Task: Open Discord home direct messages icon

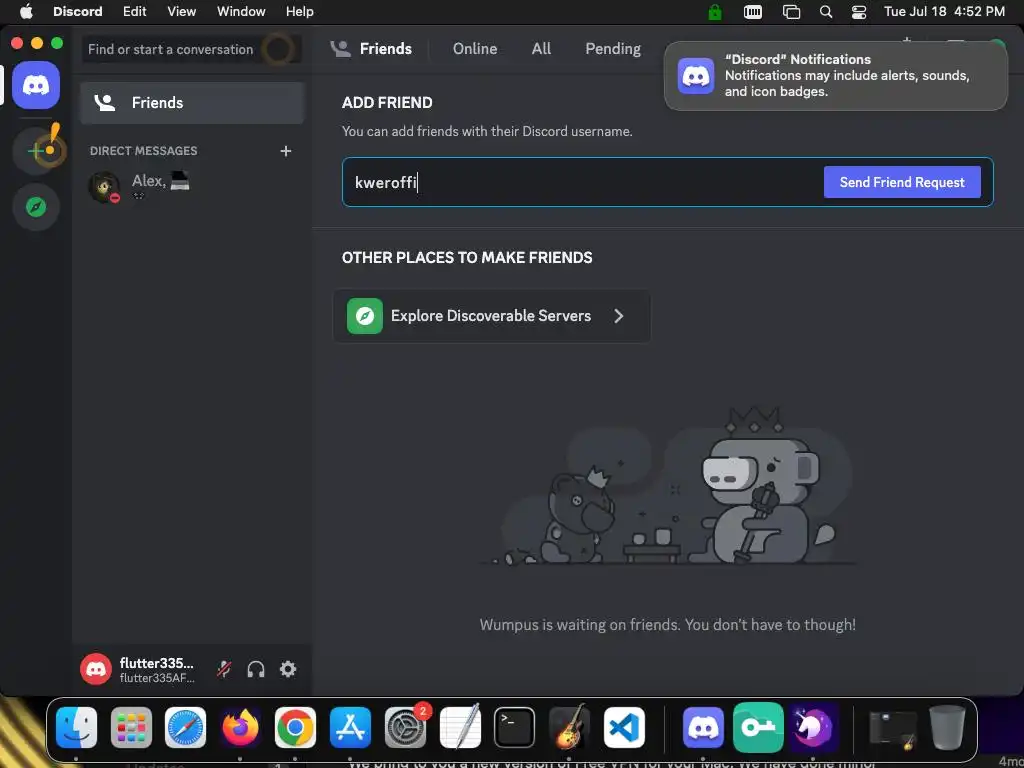Action: pos(36,85)
